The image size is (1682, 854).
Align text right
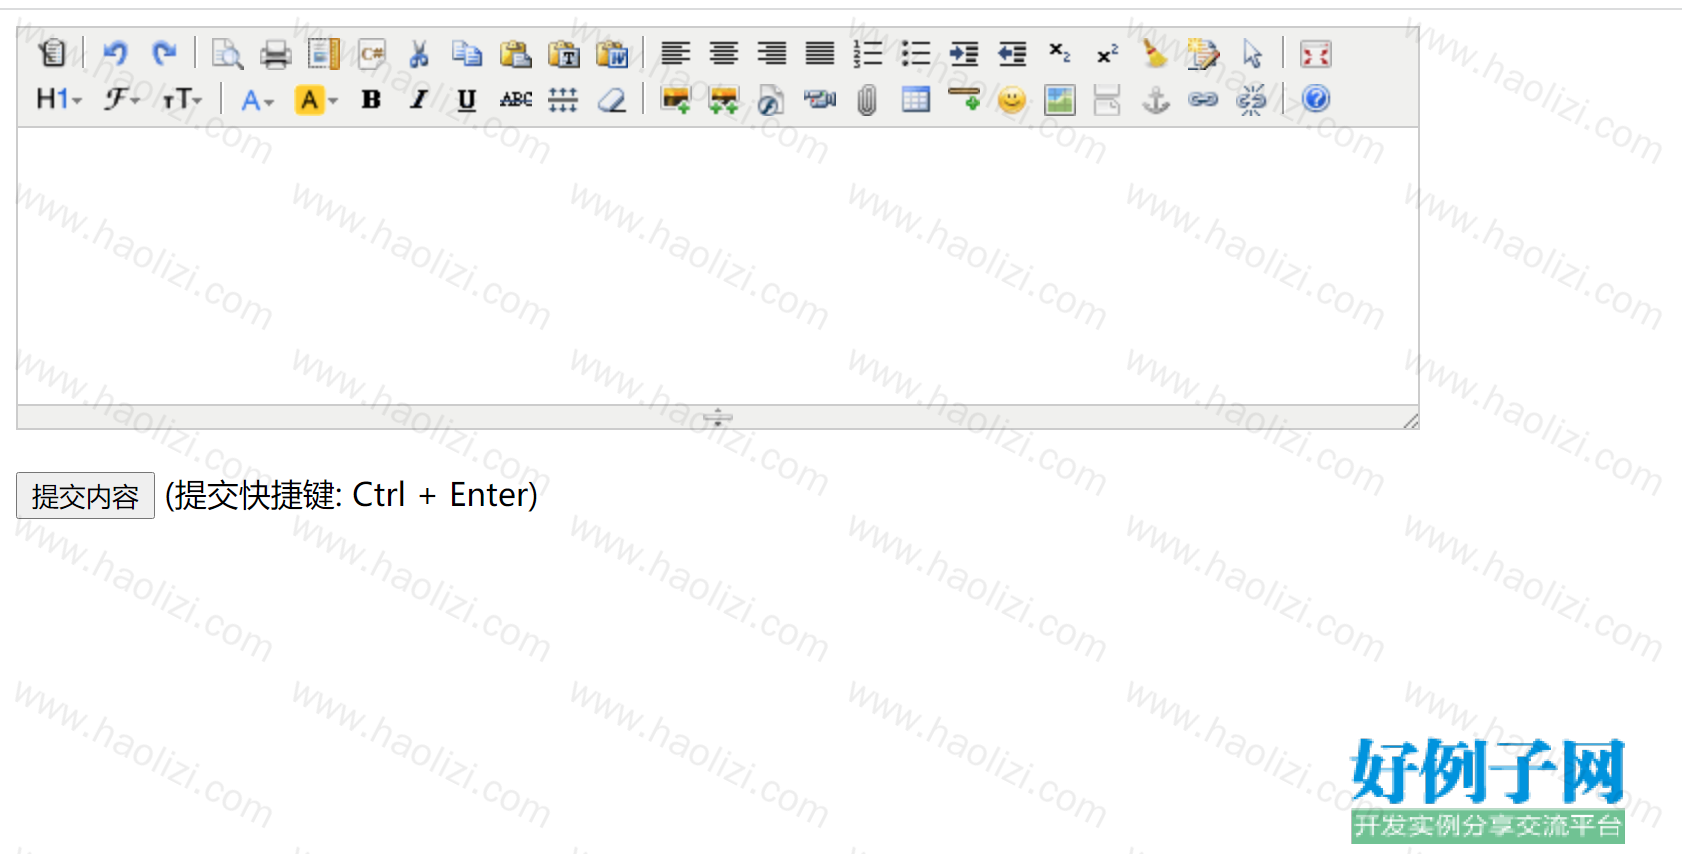pyautogui.click(x=772, y=53)
